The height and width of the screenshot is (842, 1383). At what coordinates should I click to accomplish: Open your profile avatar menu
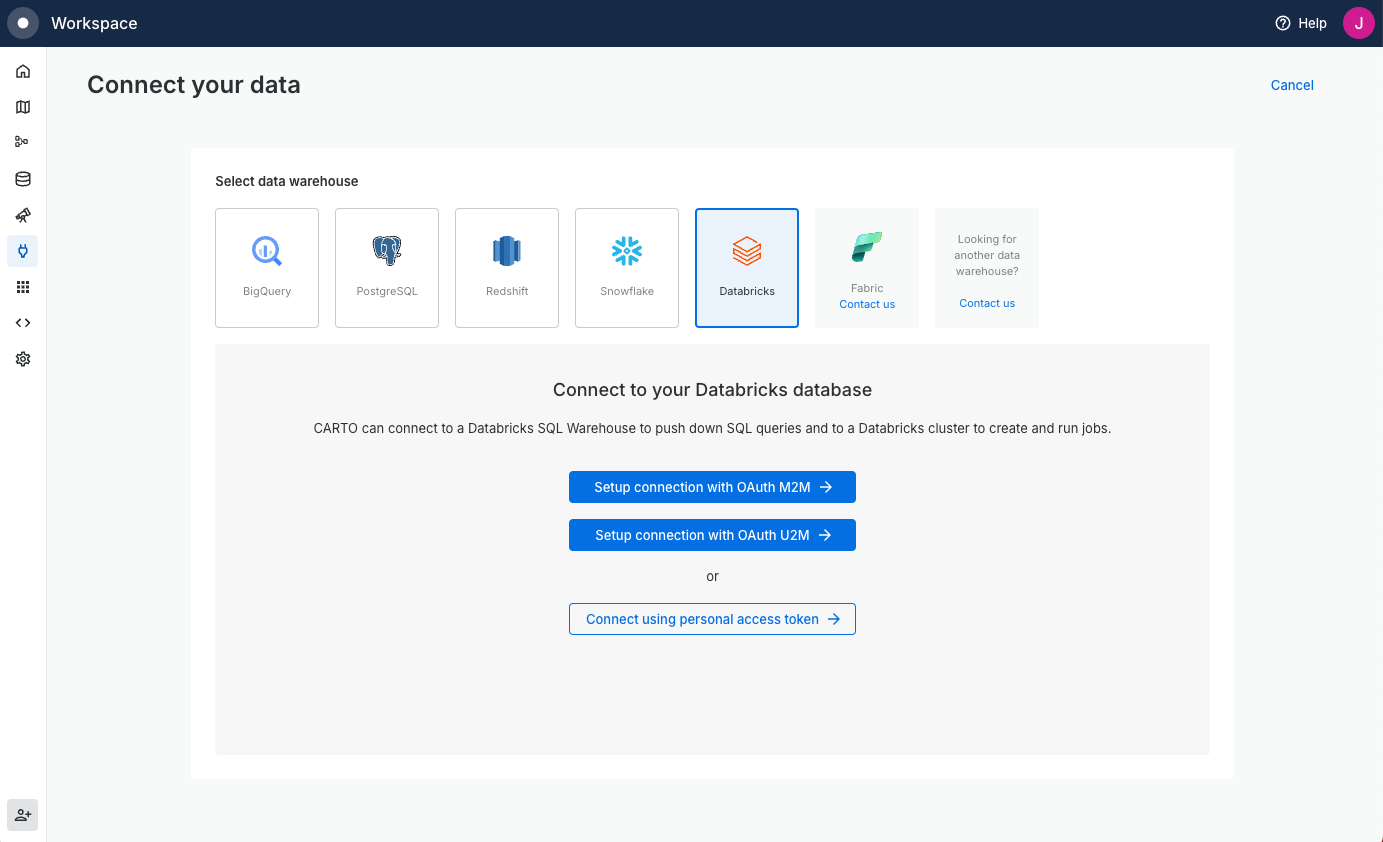[x=1358, y=22]
